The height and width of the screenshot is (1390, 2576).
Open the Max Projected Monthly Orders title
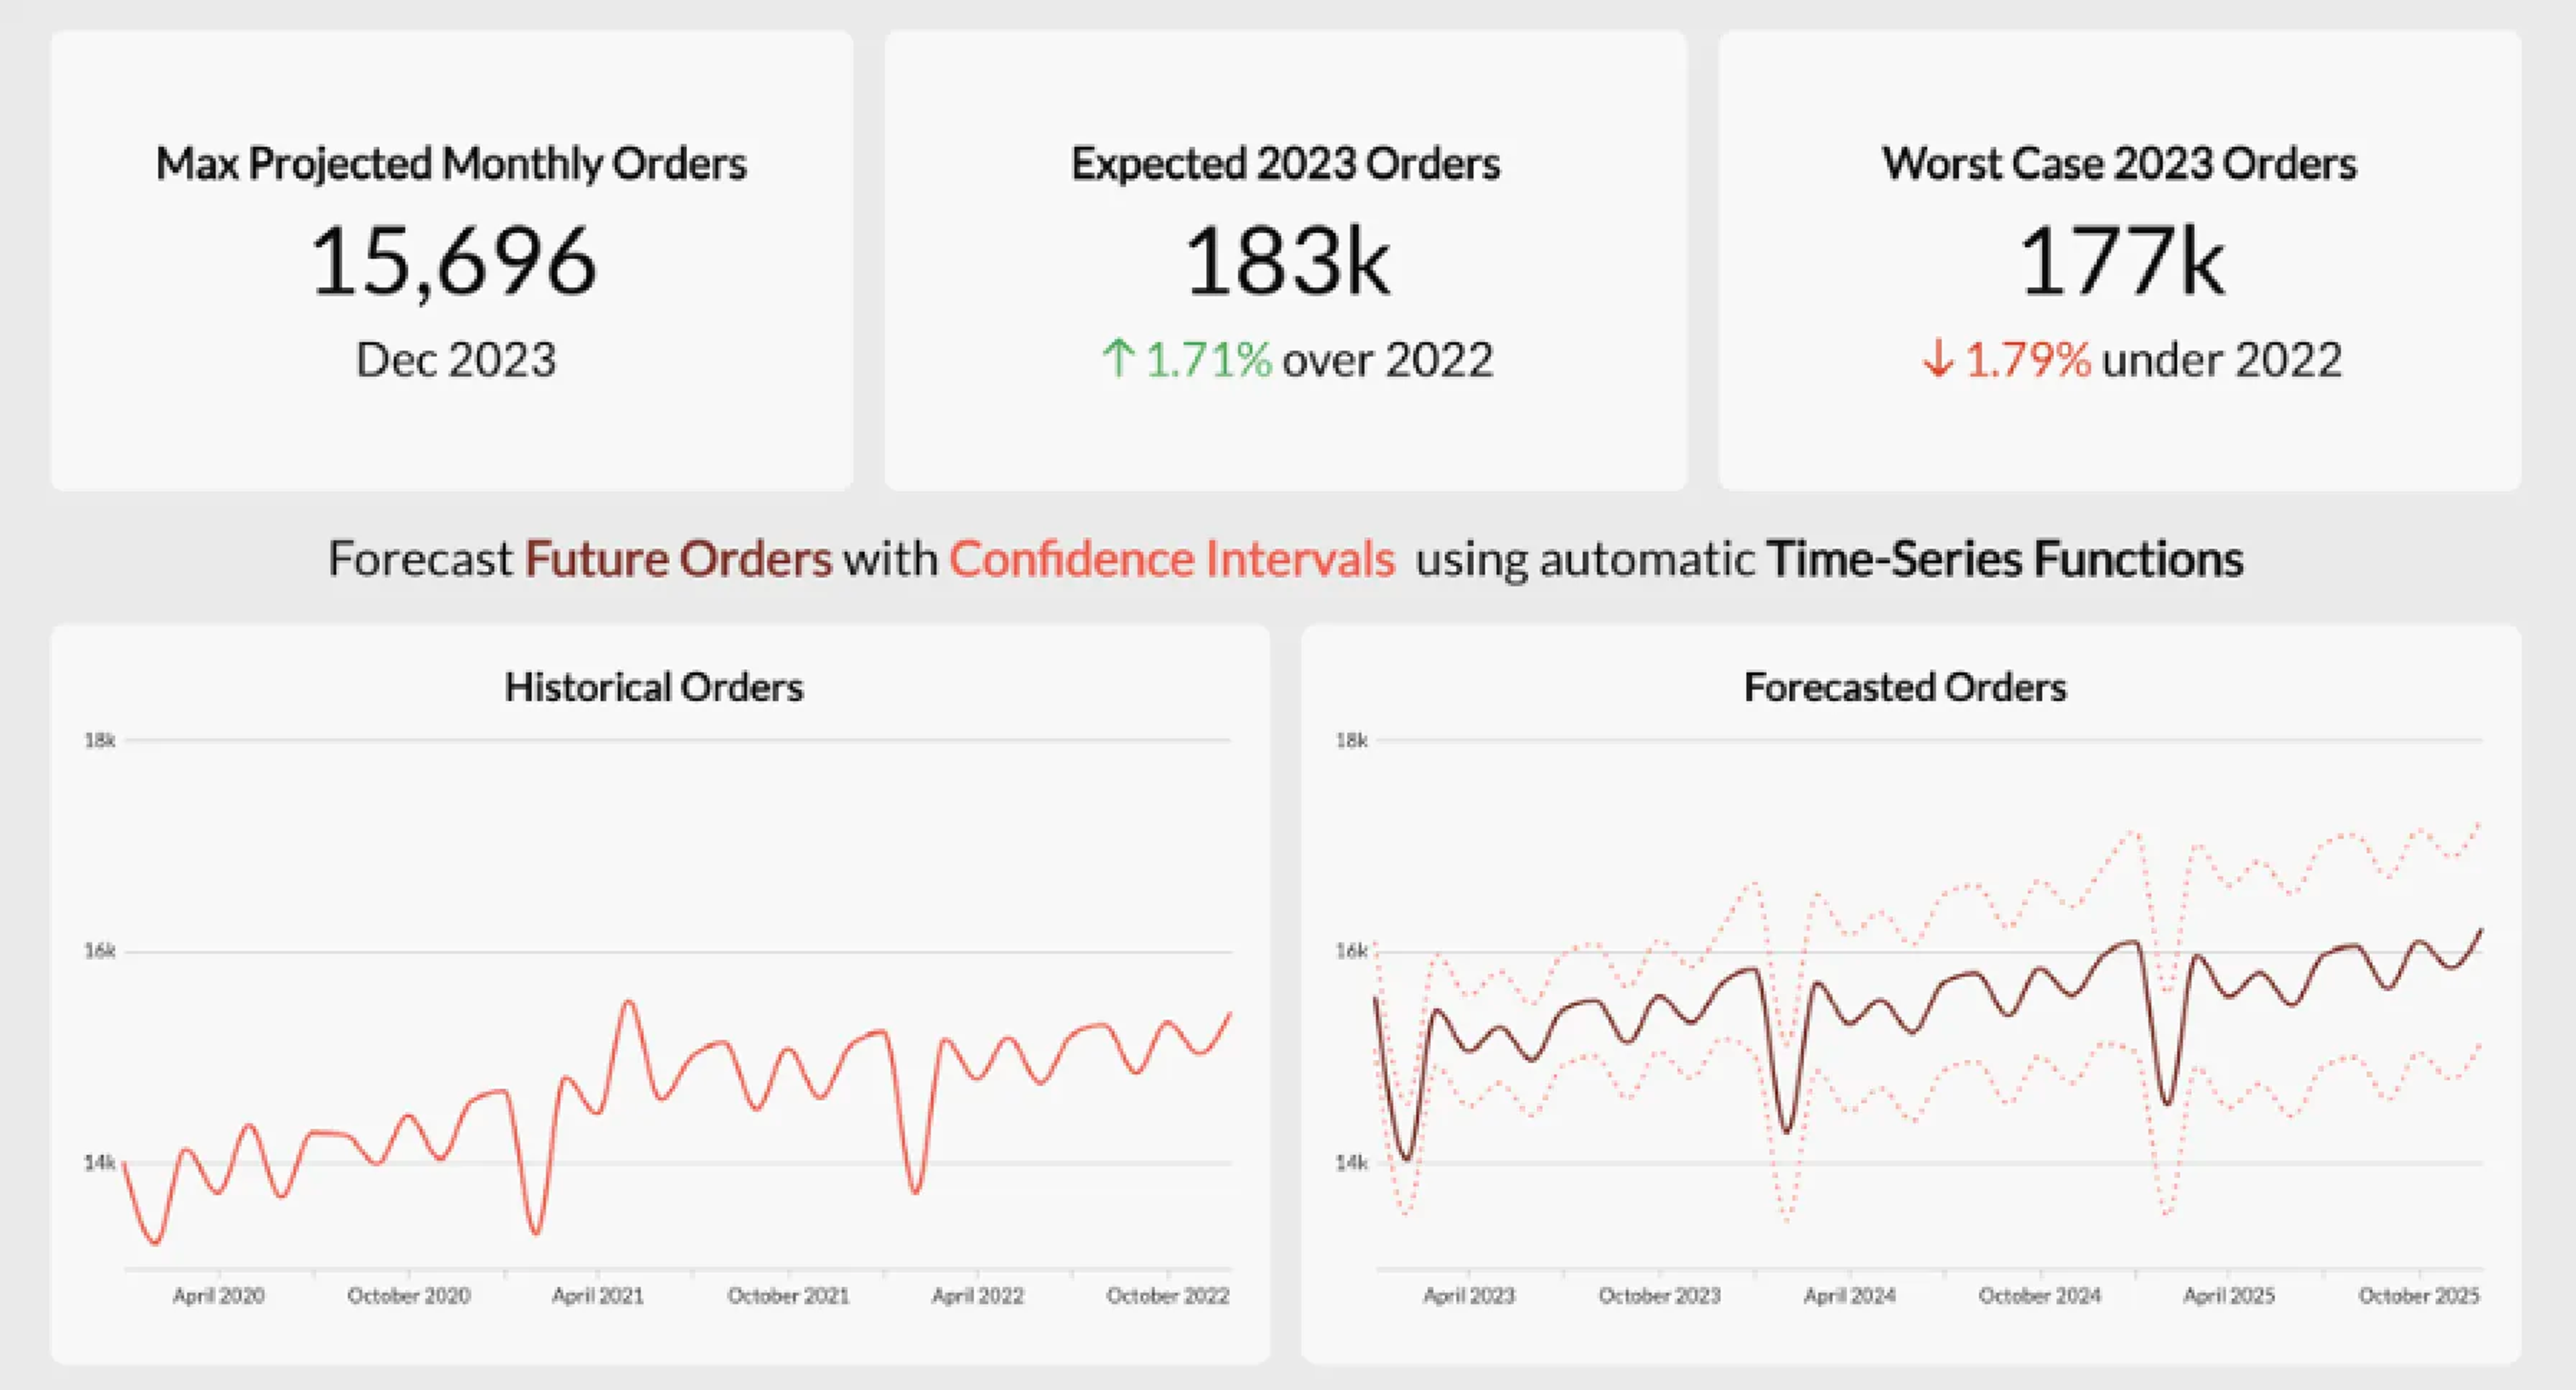(451, 164)
